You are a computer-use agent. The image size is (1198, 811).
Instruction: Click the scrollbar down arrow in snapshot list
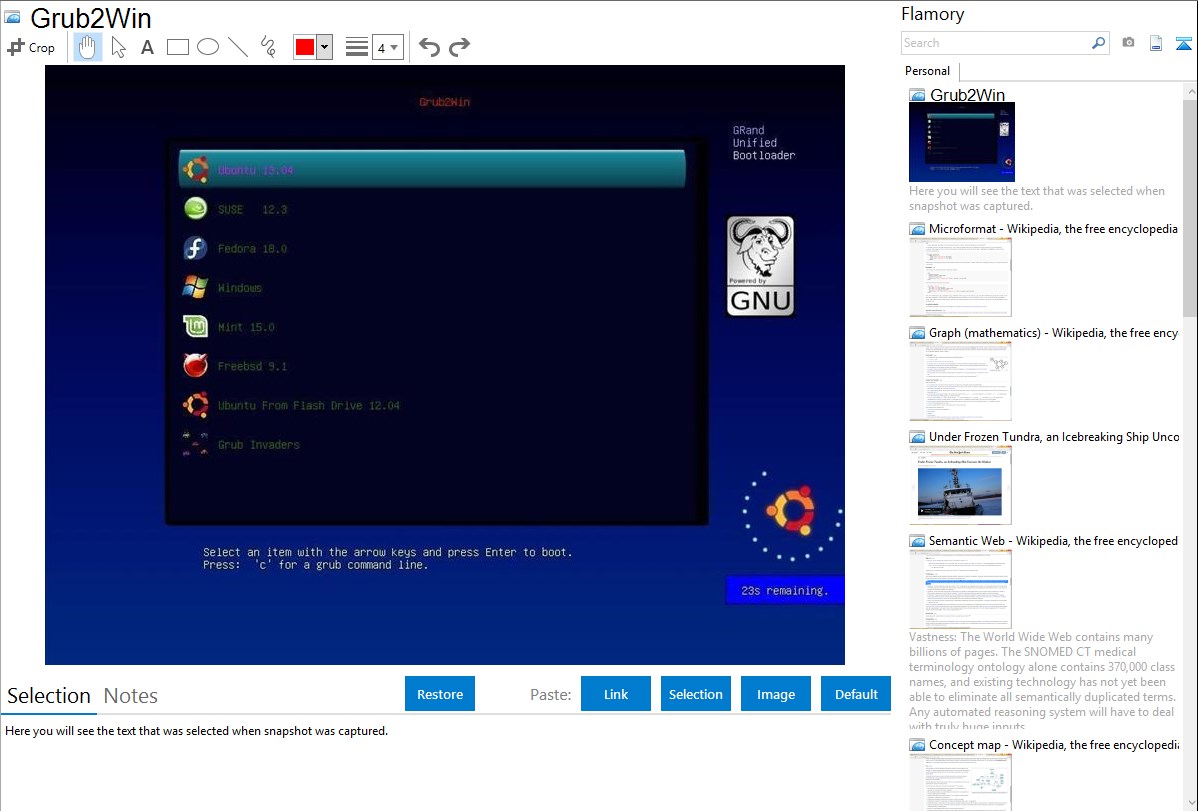1190,803
